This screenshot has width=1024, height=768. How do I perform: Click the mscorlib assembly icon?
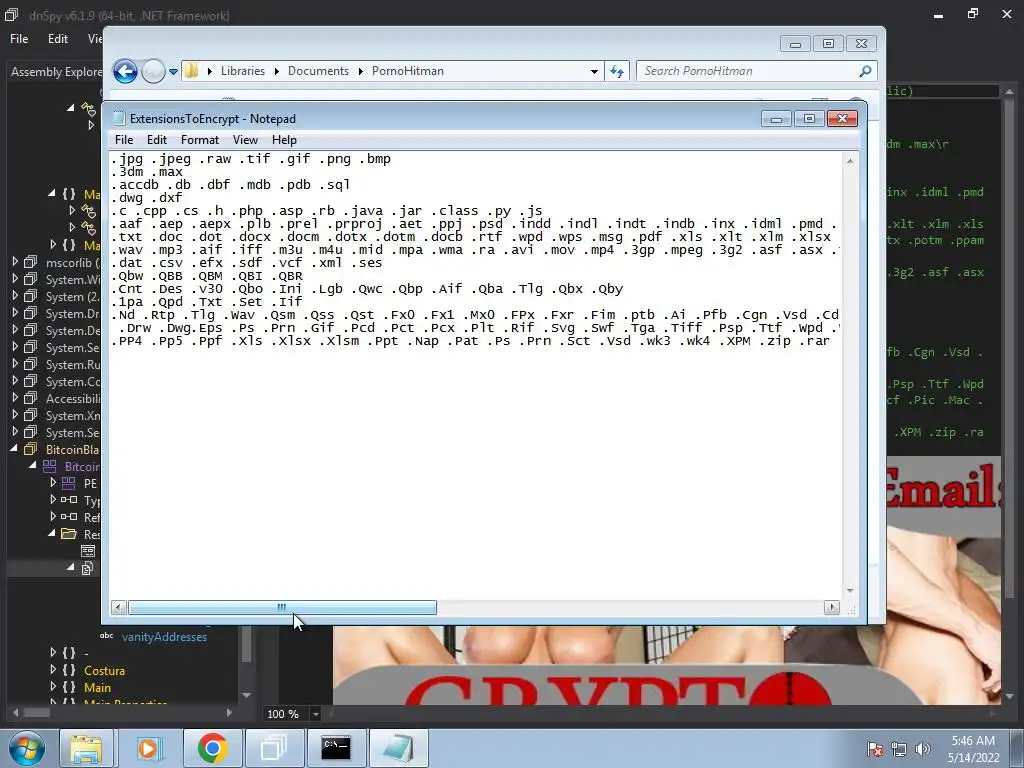pyautogui.click(x=31, y=263)
